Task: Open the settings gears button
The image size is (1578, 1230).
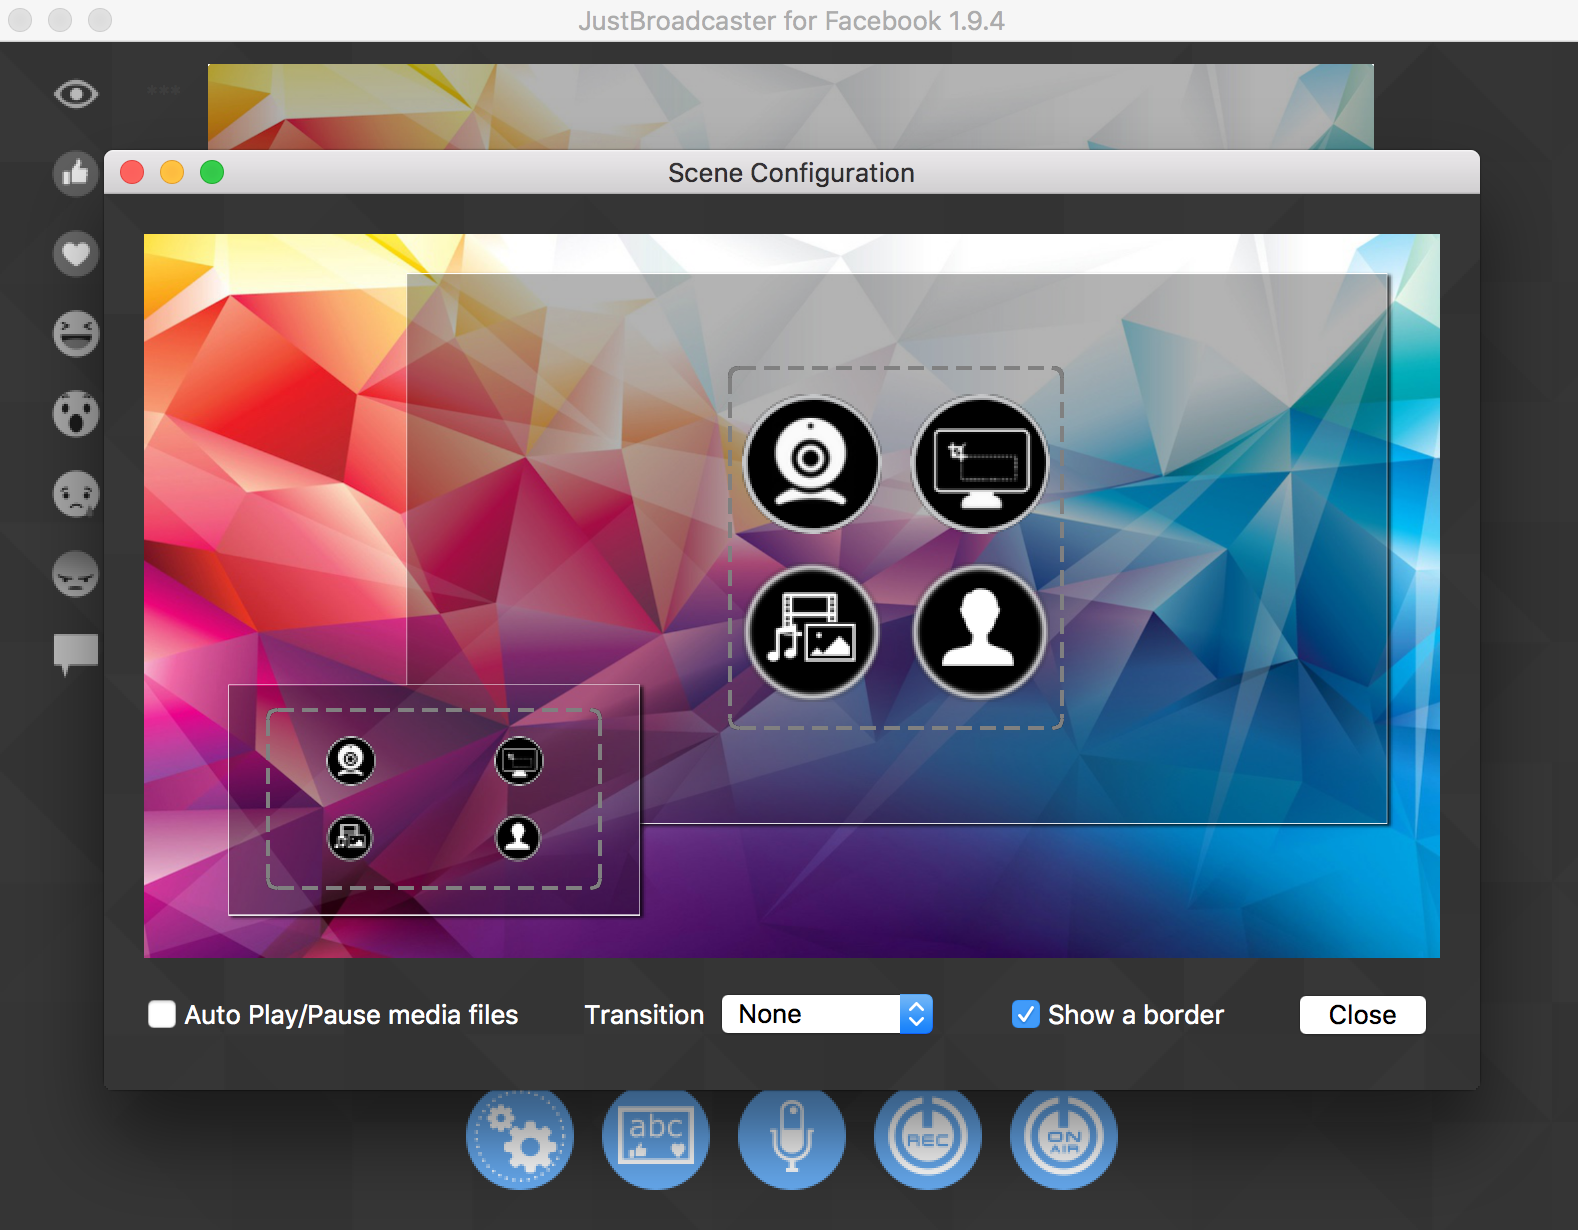Action: click(520, 1137)
